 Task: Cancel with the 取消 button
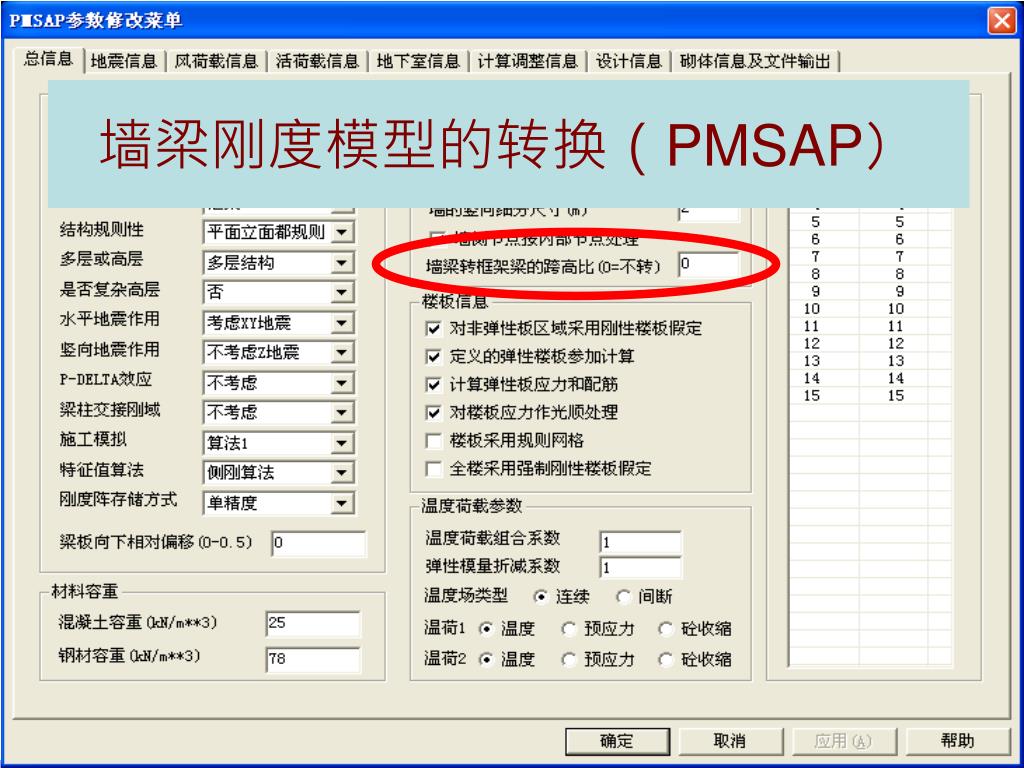point(730,741)
